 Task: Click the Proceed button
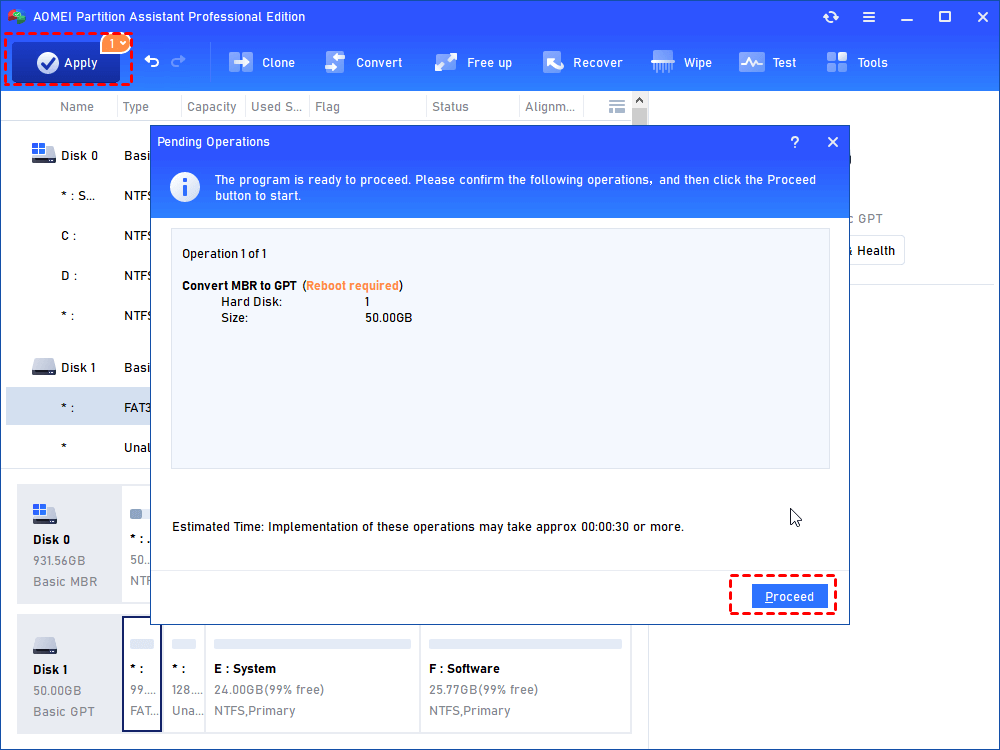click(789, 597)
